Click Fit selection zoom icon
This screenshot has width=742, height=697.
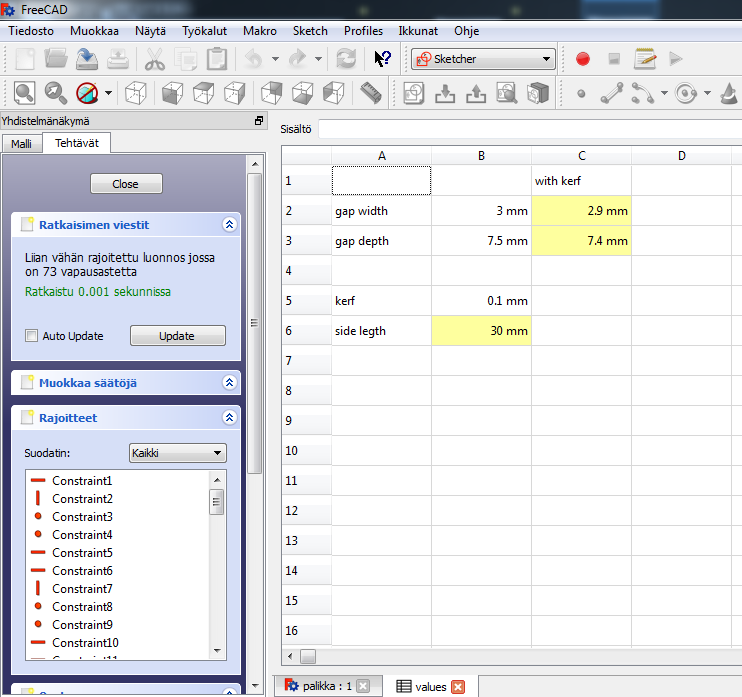coord(56,93)
